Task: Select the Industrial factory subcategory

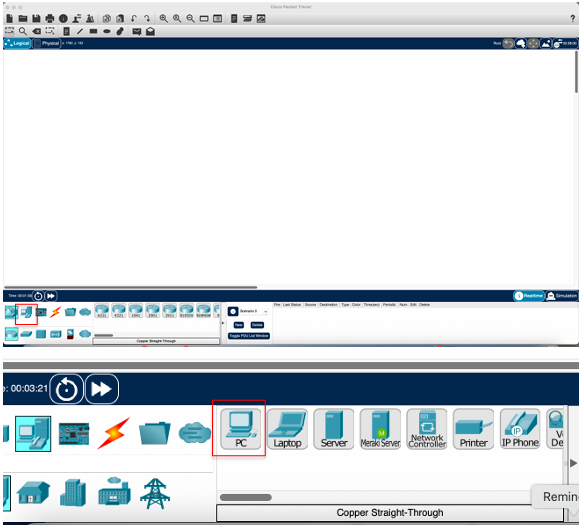Action: [x=114, y=492]
